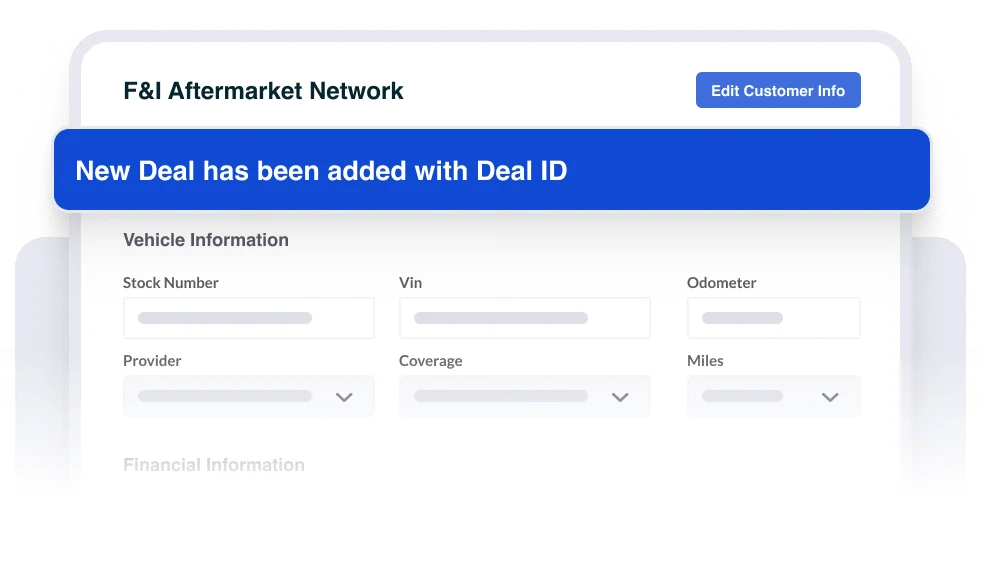Click the Miles field label
Screen dimensions: 981x588
705,361
